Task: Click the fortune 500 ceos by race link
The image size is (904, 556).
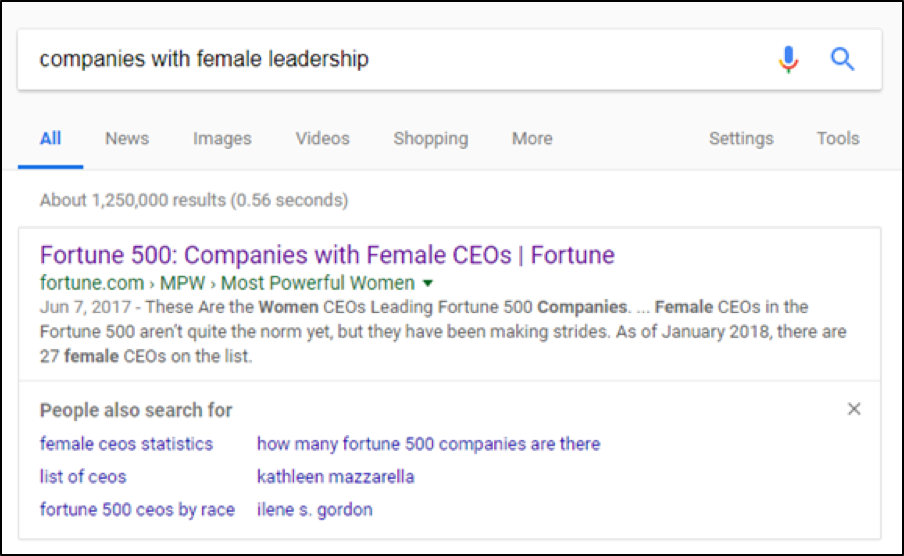Action: (x=137, y=509)
